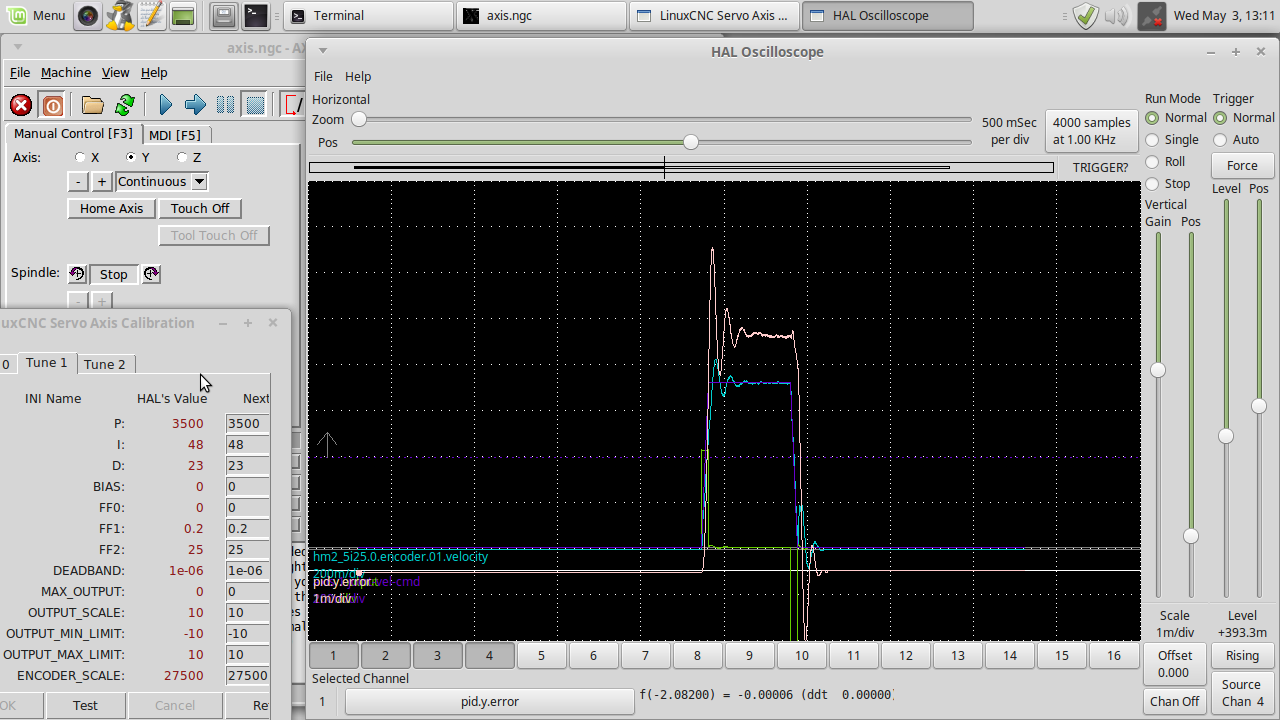1280x720 pixels.
Task: Open the AXIS View menu
Action: point(115,72)
